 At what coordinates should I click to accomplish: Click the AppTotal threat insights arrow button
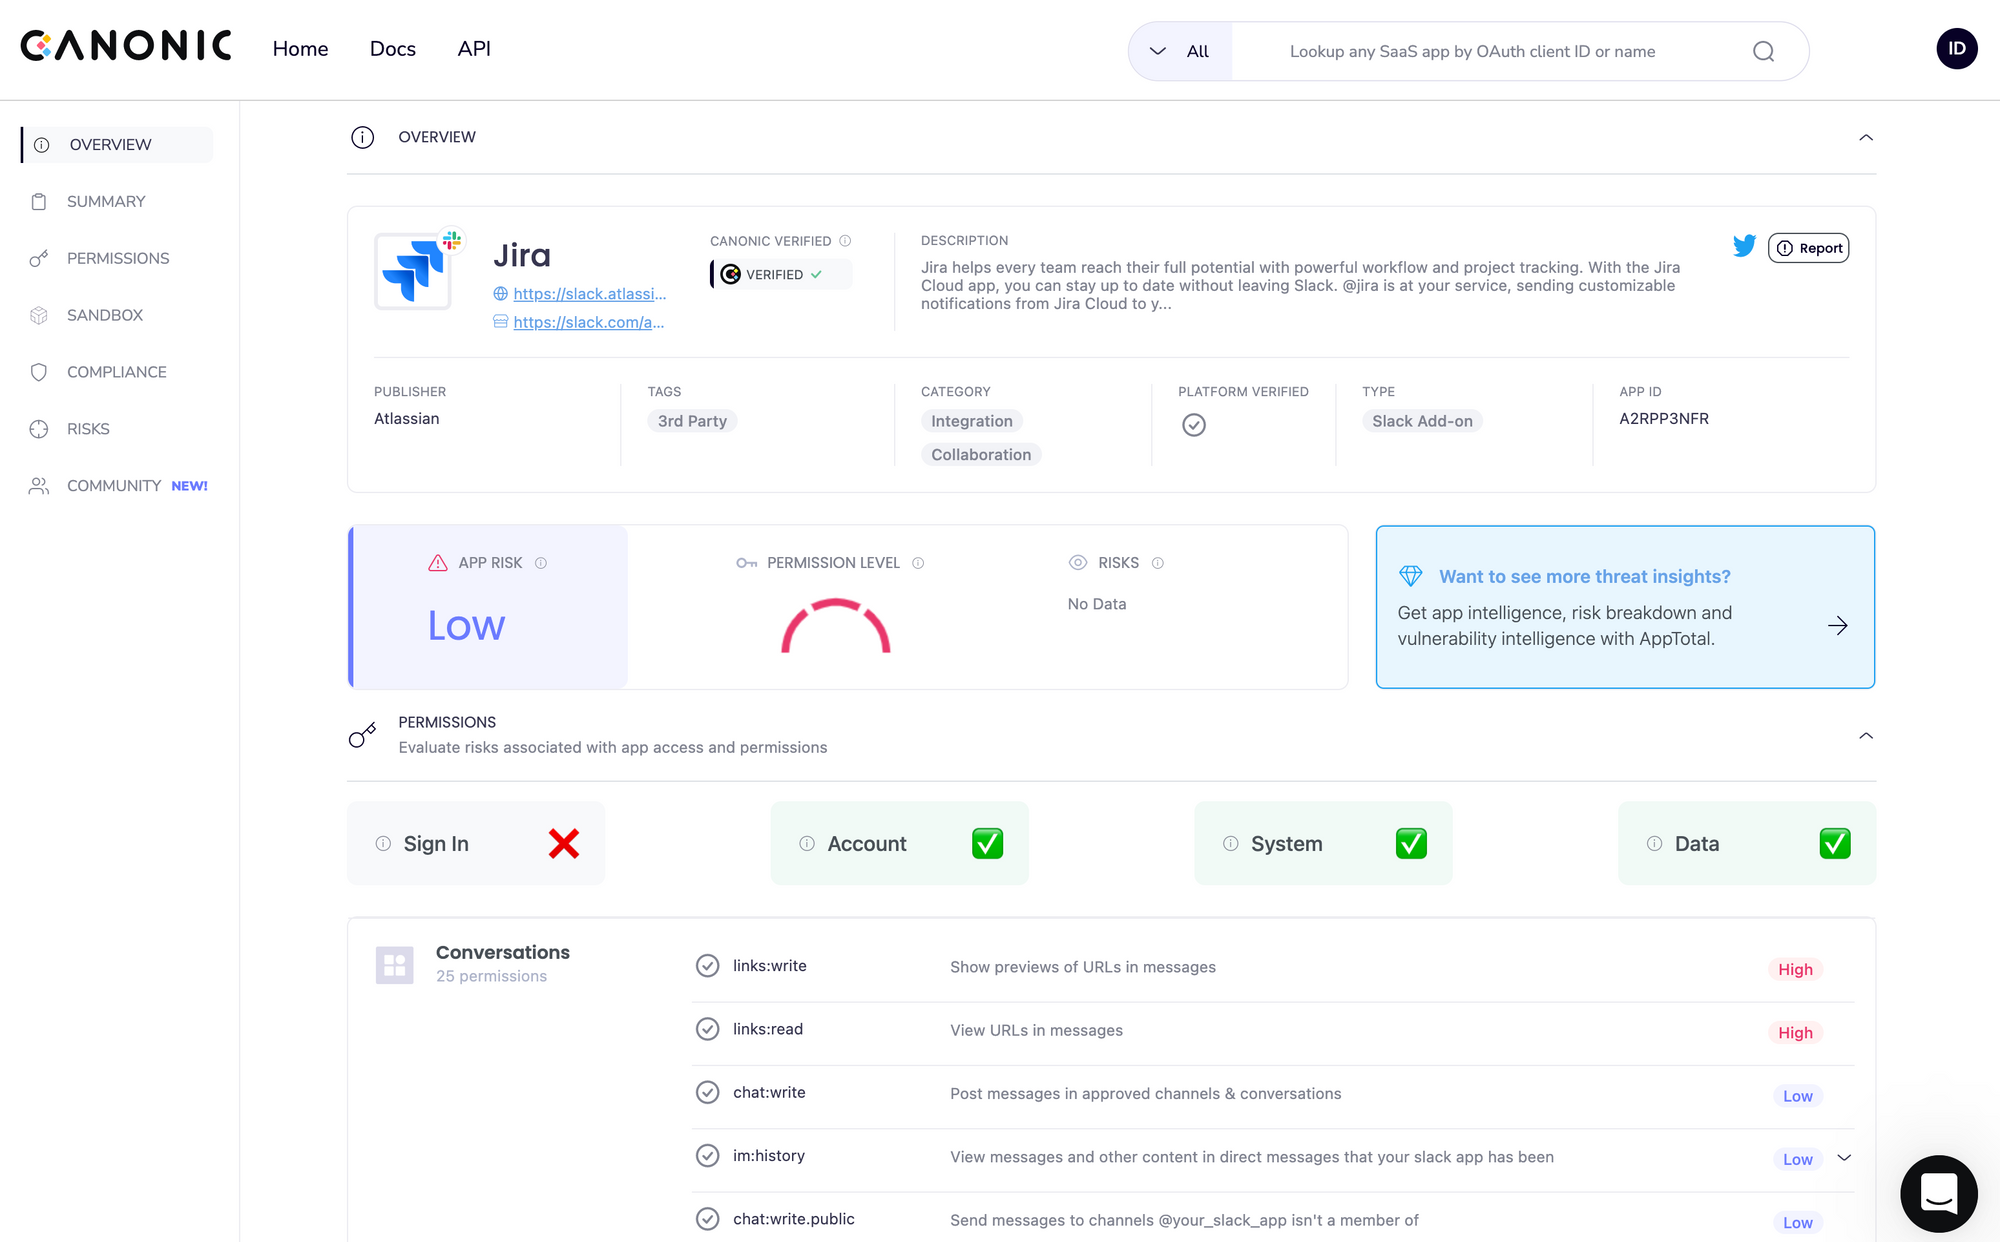(1837, 625)
